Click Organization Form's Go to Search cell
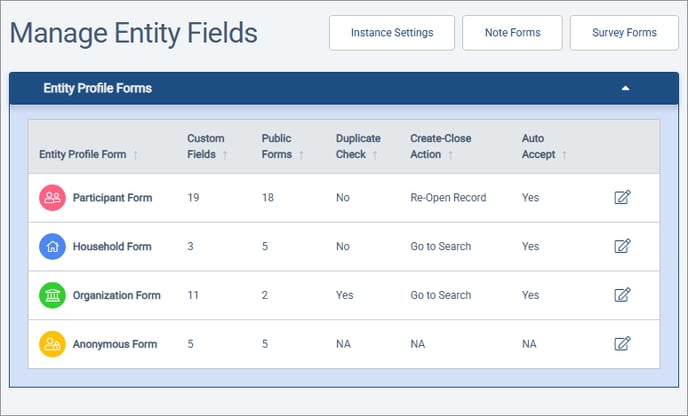Screen dimensions: 688x416 pyautogui.click(x=441, y=295)
